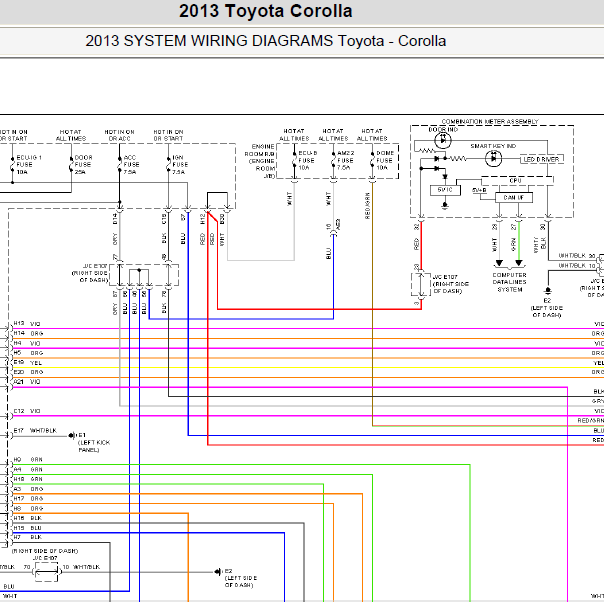Click the A21 VIO terminal label
Image resolution: width=604 pixels, height=602 pixels.
(27, 382)
